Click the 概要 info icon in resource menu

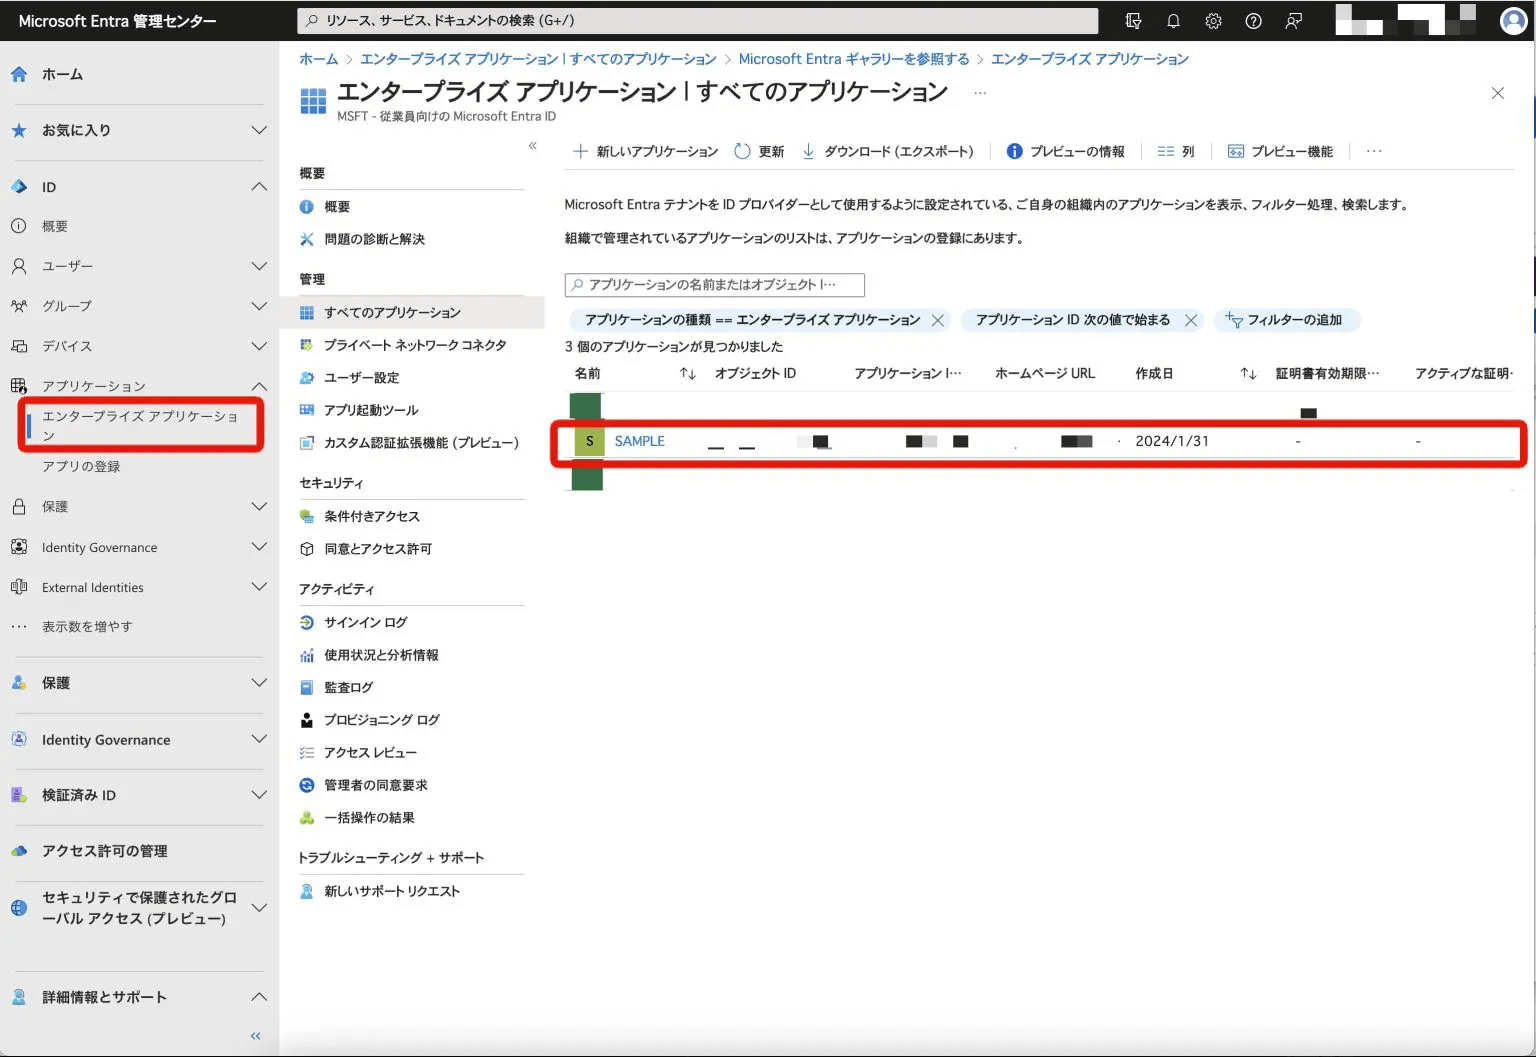(307, 207)
